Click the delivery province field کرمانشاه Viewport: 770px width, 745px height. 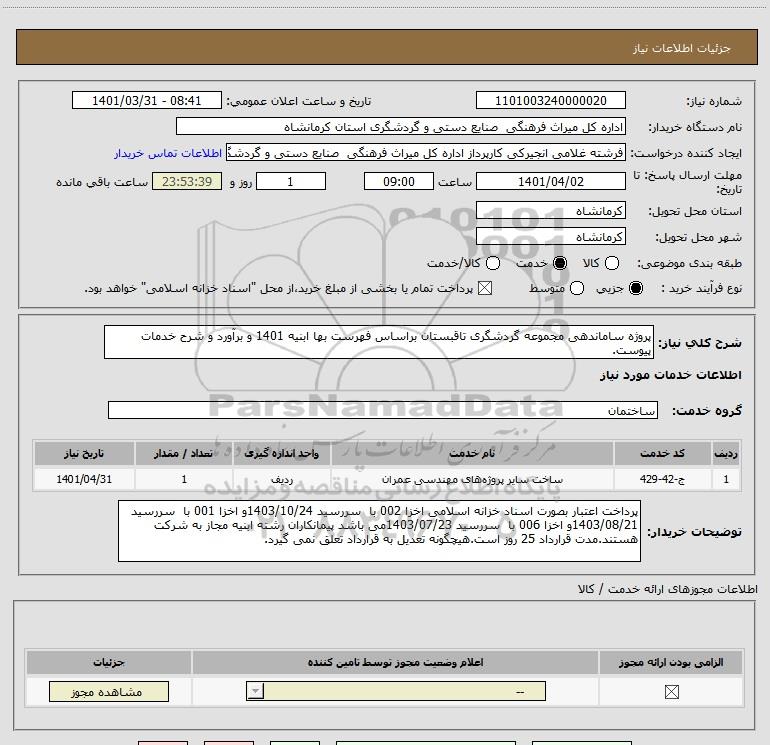tap(550, 211)
